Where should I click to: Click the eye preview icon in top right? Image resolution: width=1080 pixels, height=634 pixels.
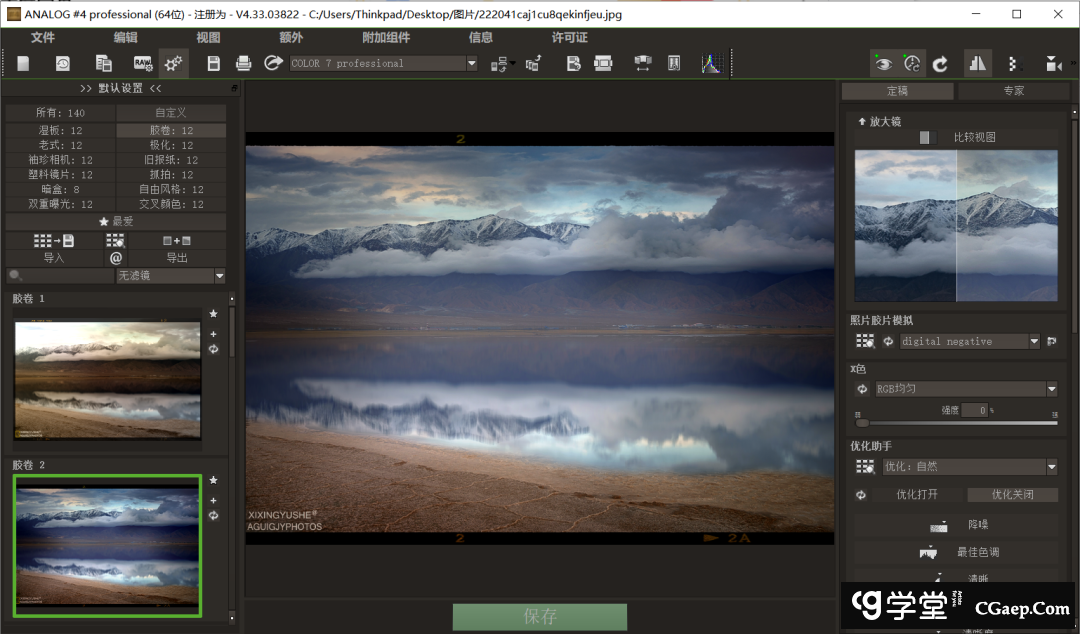[x=883, y=63]
